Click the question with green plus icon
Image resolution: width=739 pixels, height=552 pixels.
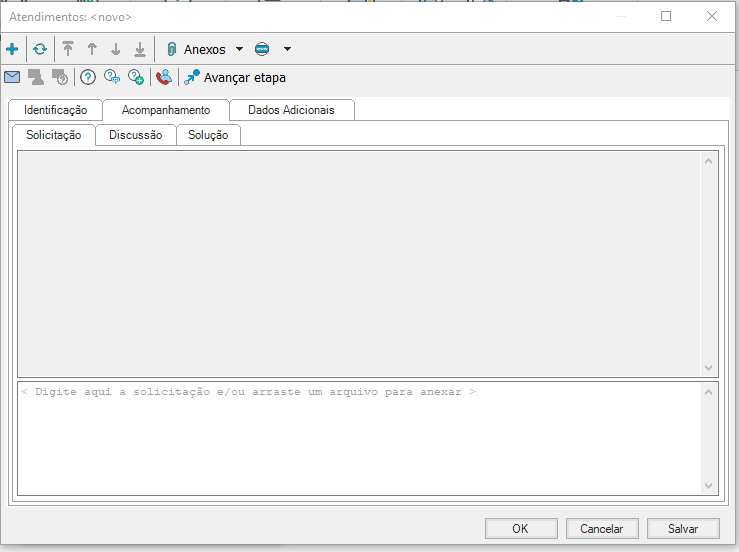pos(136,77)
